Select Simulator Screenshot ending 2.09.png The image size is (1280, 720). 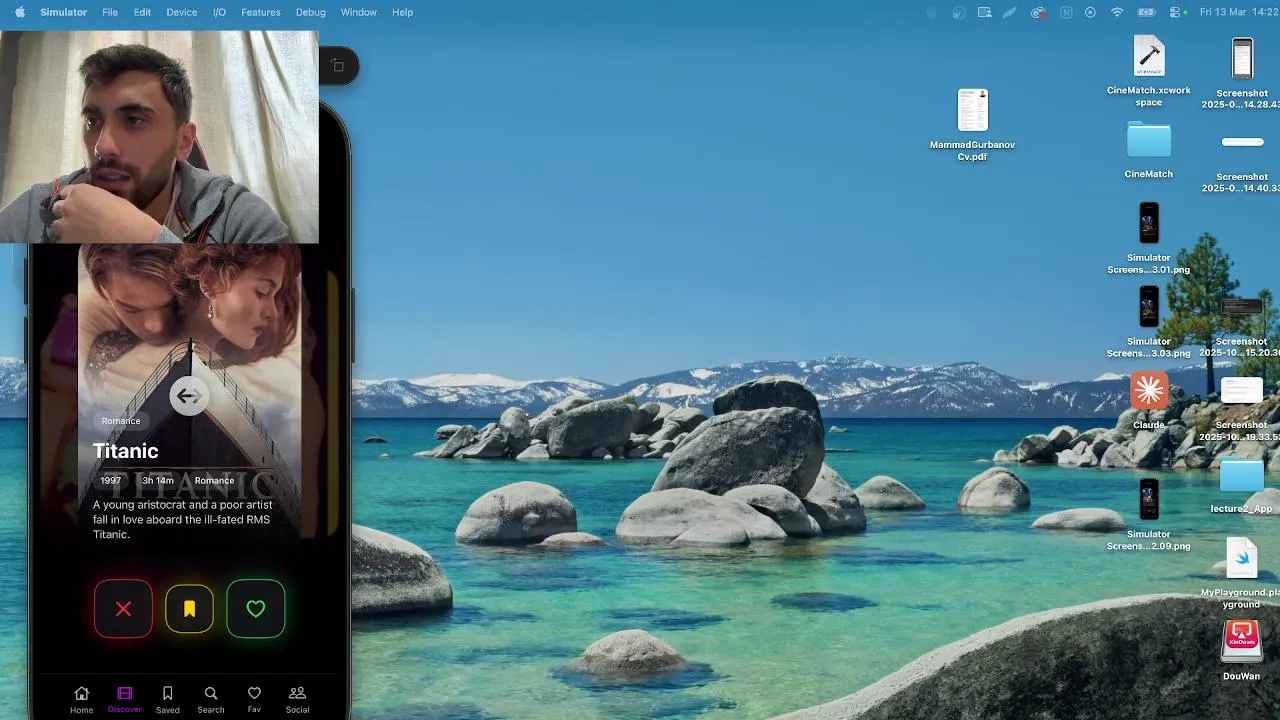1149,514
